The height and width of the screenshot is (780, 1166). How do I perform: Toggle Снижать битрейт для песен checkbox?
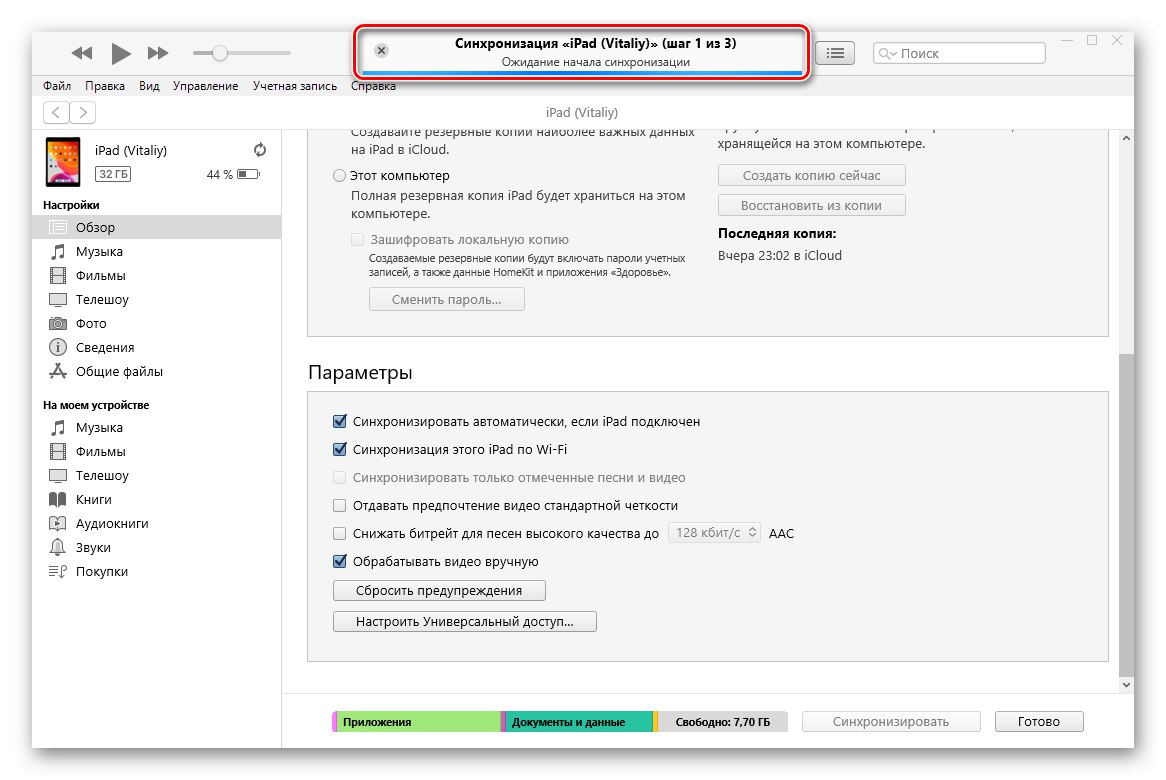340,533
